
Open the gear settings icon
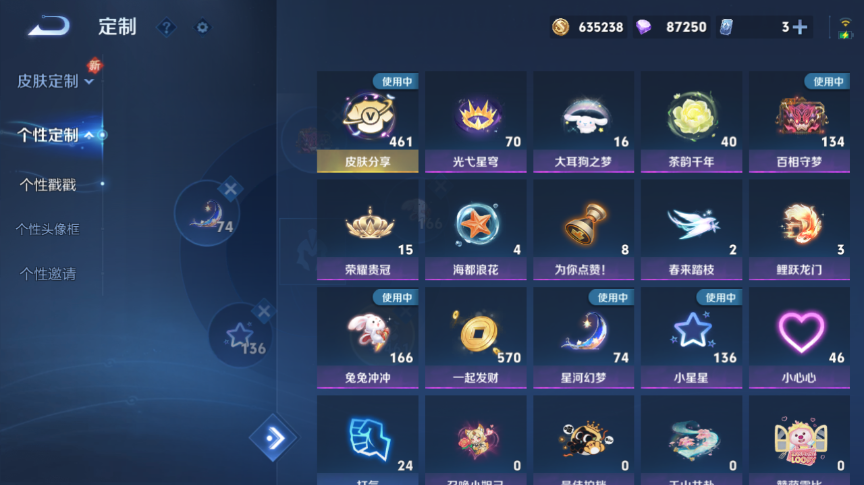coord(202,27)
